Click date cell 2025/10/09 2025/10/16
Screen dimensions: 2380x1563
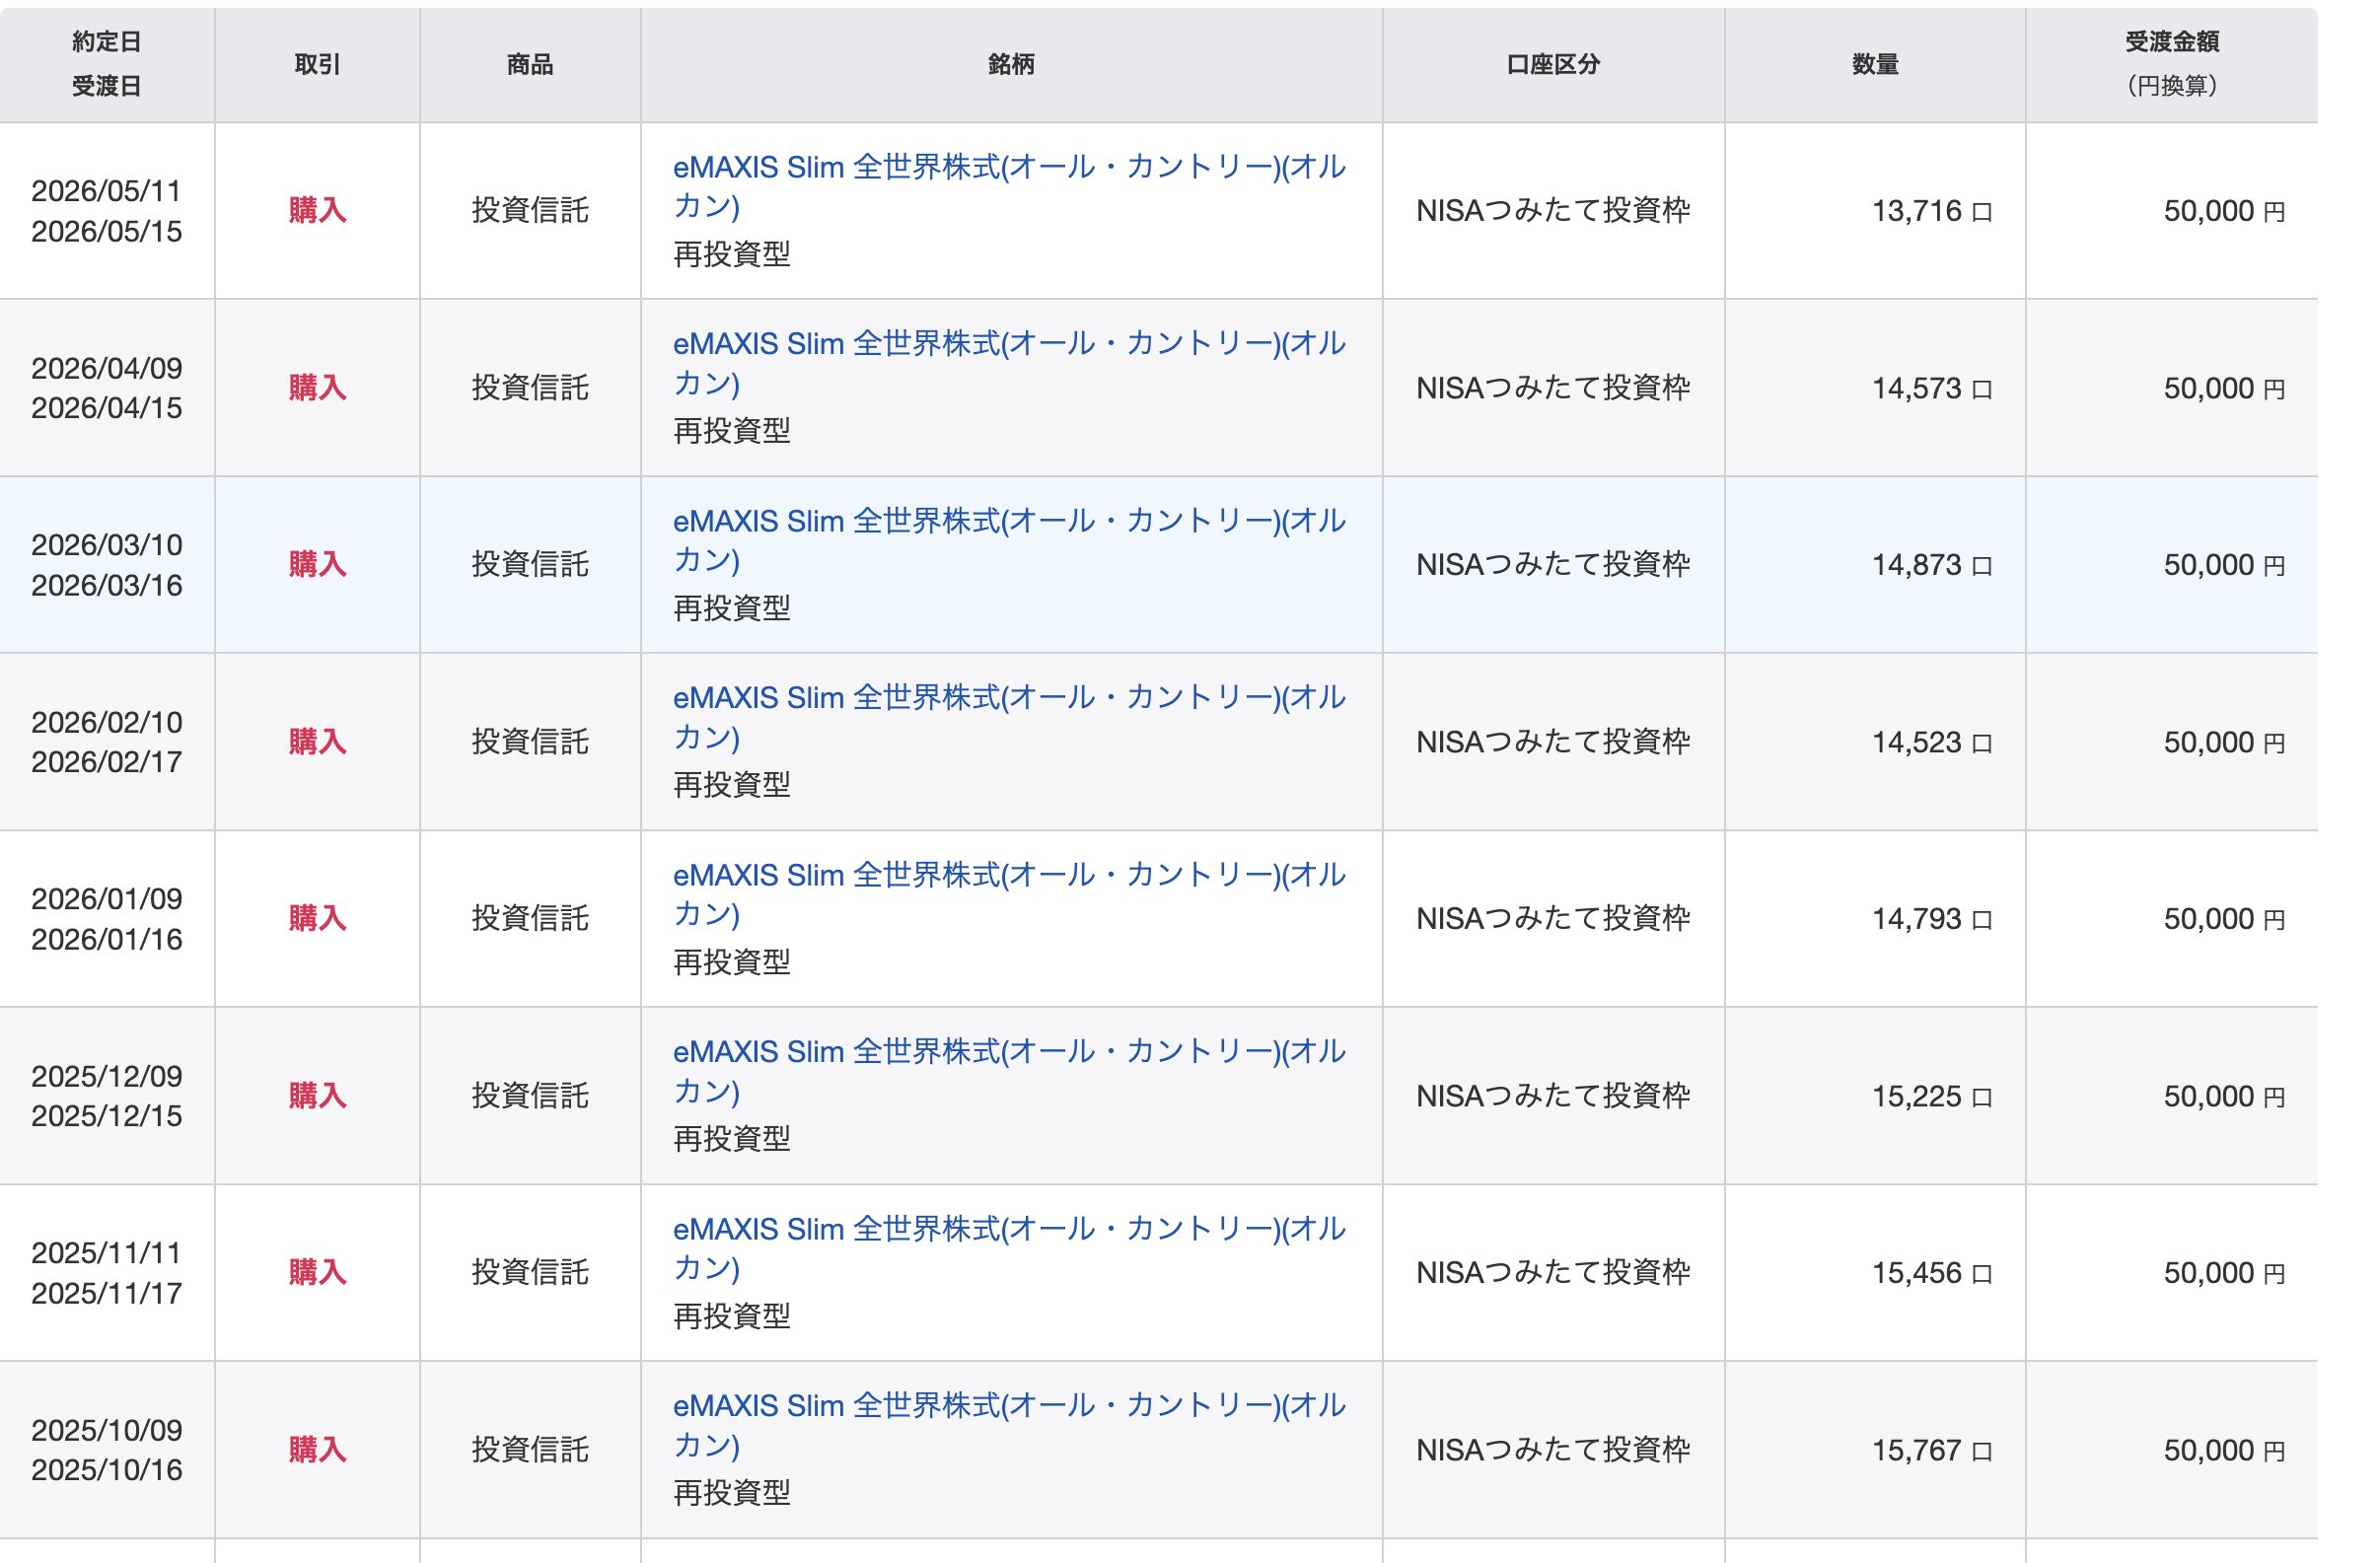point(107,1450)
